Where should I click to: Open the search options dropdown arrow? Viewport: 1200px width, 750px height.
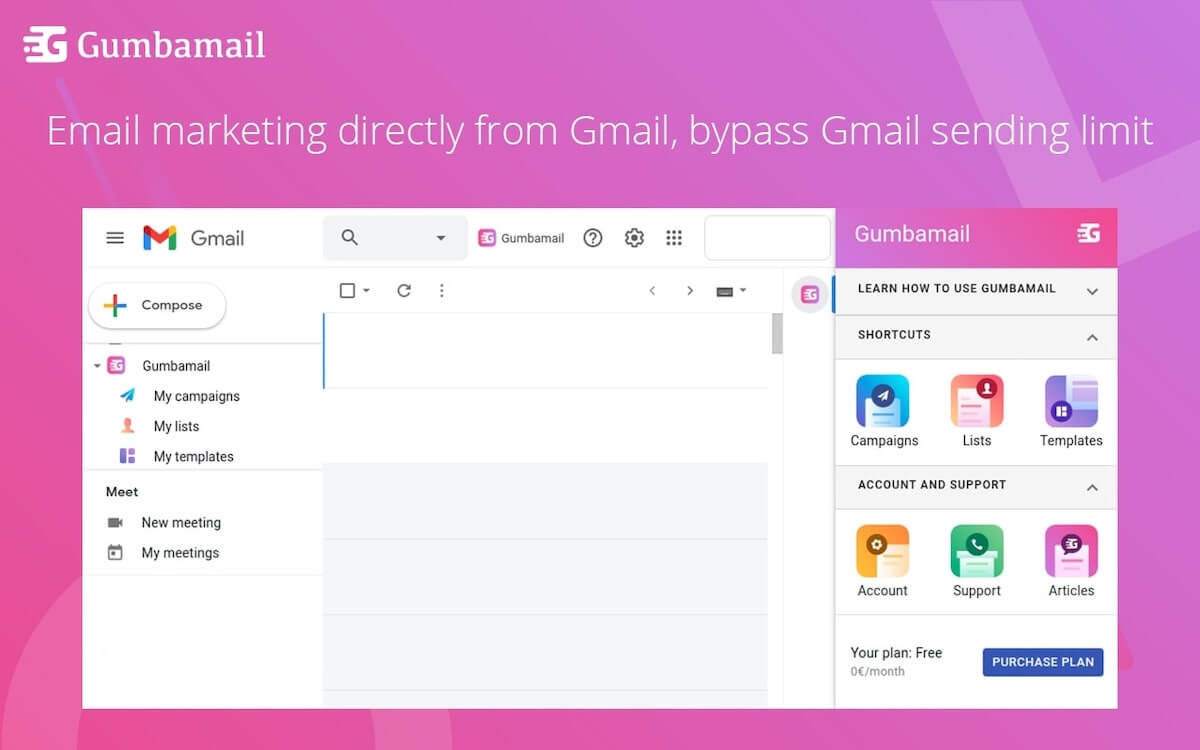point(440,238)
